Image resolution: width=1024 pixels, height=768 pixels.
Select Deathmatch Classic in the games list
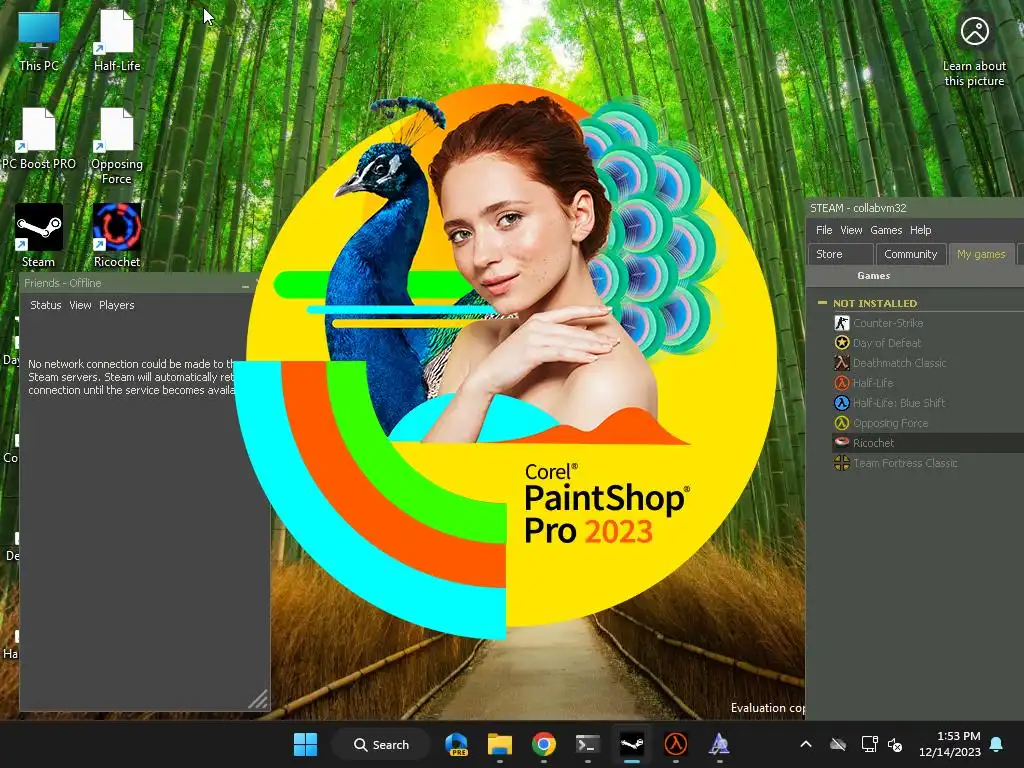click(899, 362)
